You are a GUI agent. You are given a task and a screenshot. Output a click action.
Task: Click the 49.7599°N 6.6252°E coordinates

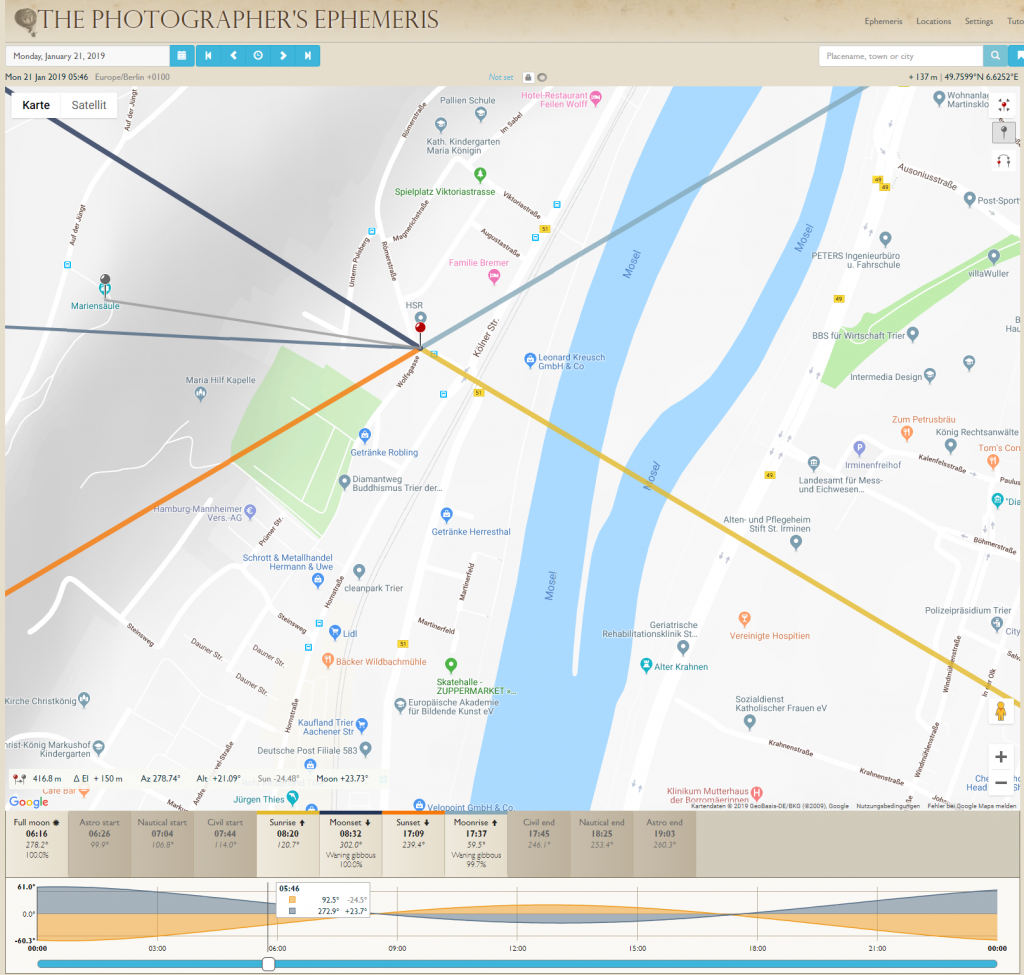pyautogui.click(x=982, y=77)
